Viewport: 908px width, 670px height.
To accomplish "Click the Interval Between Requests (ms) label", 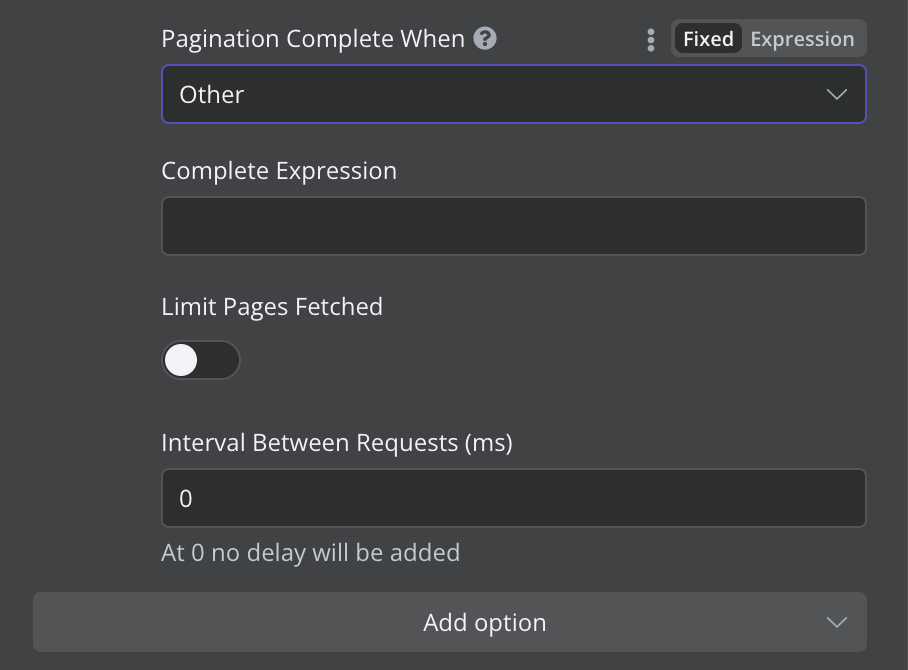I will pyautogui.click(x=337, y=443).
